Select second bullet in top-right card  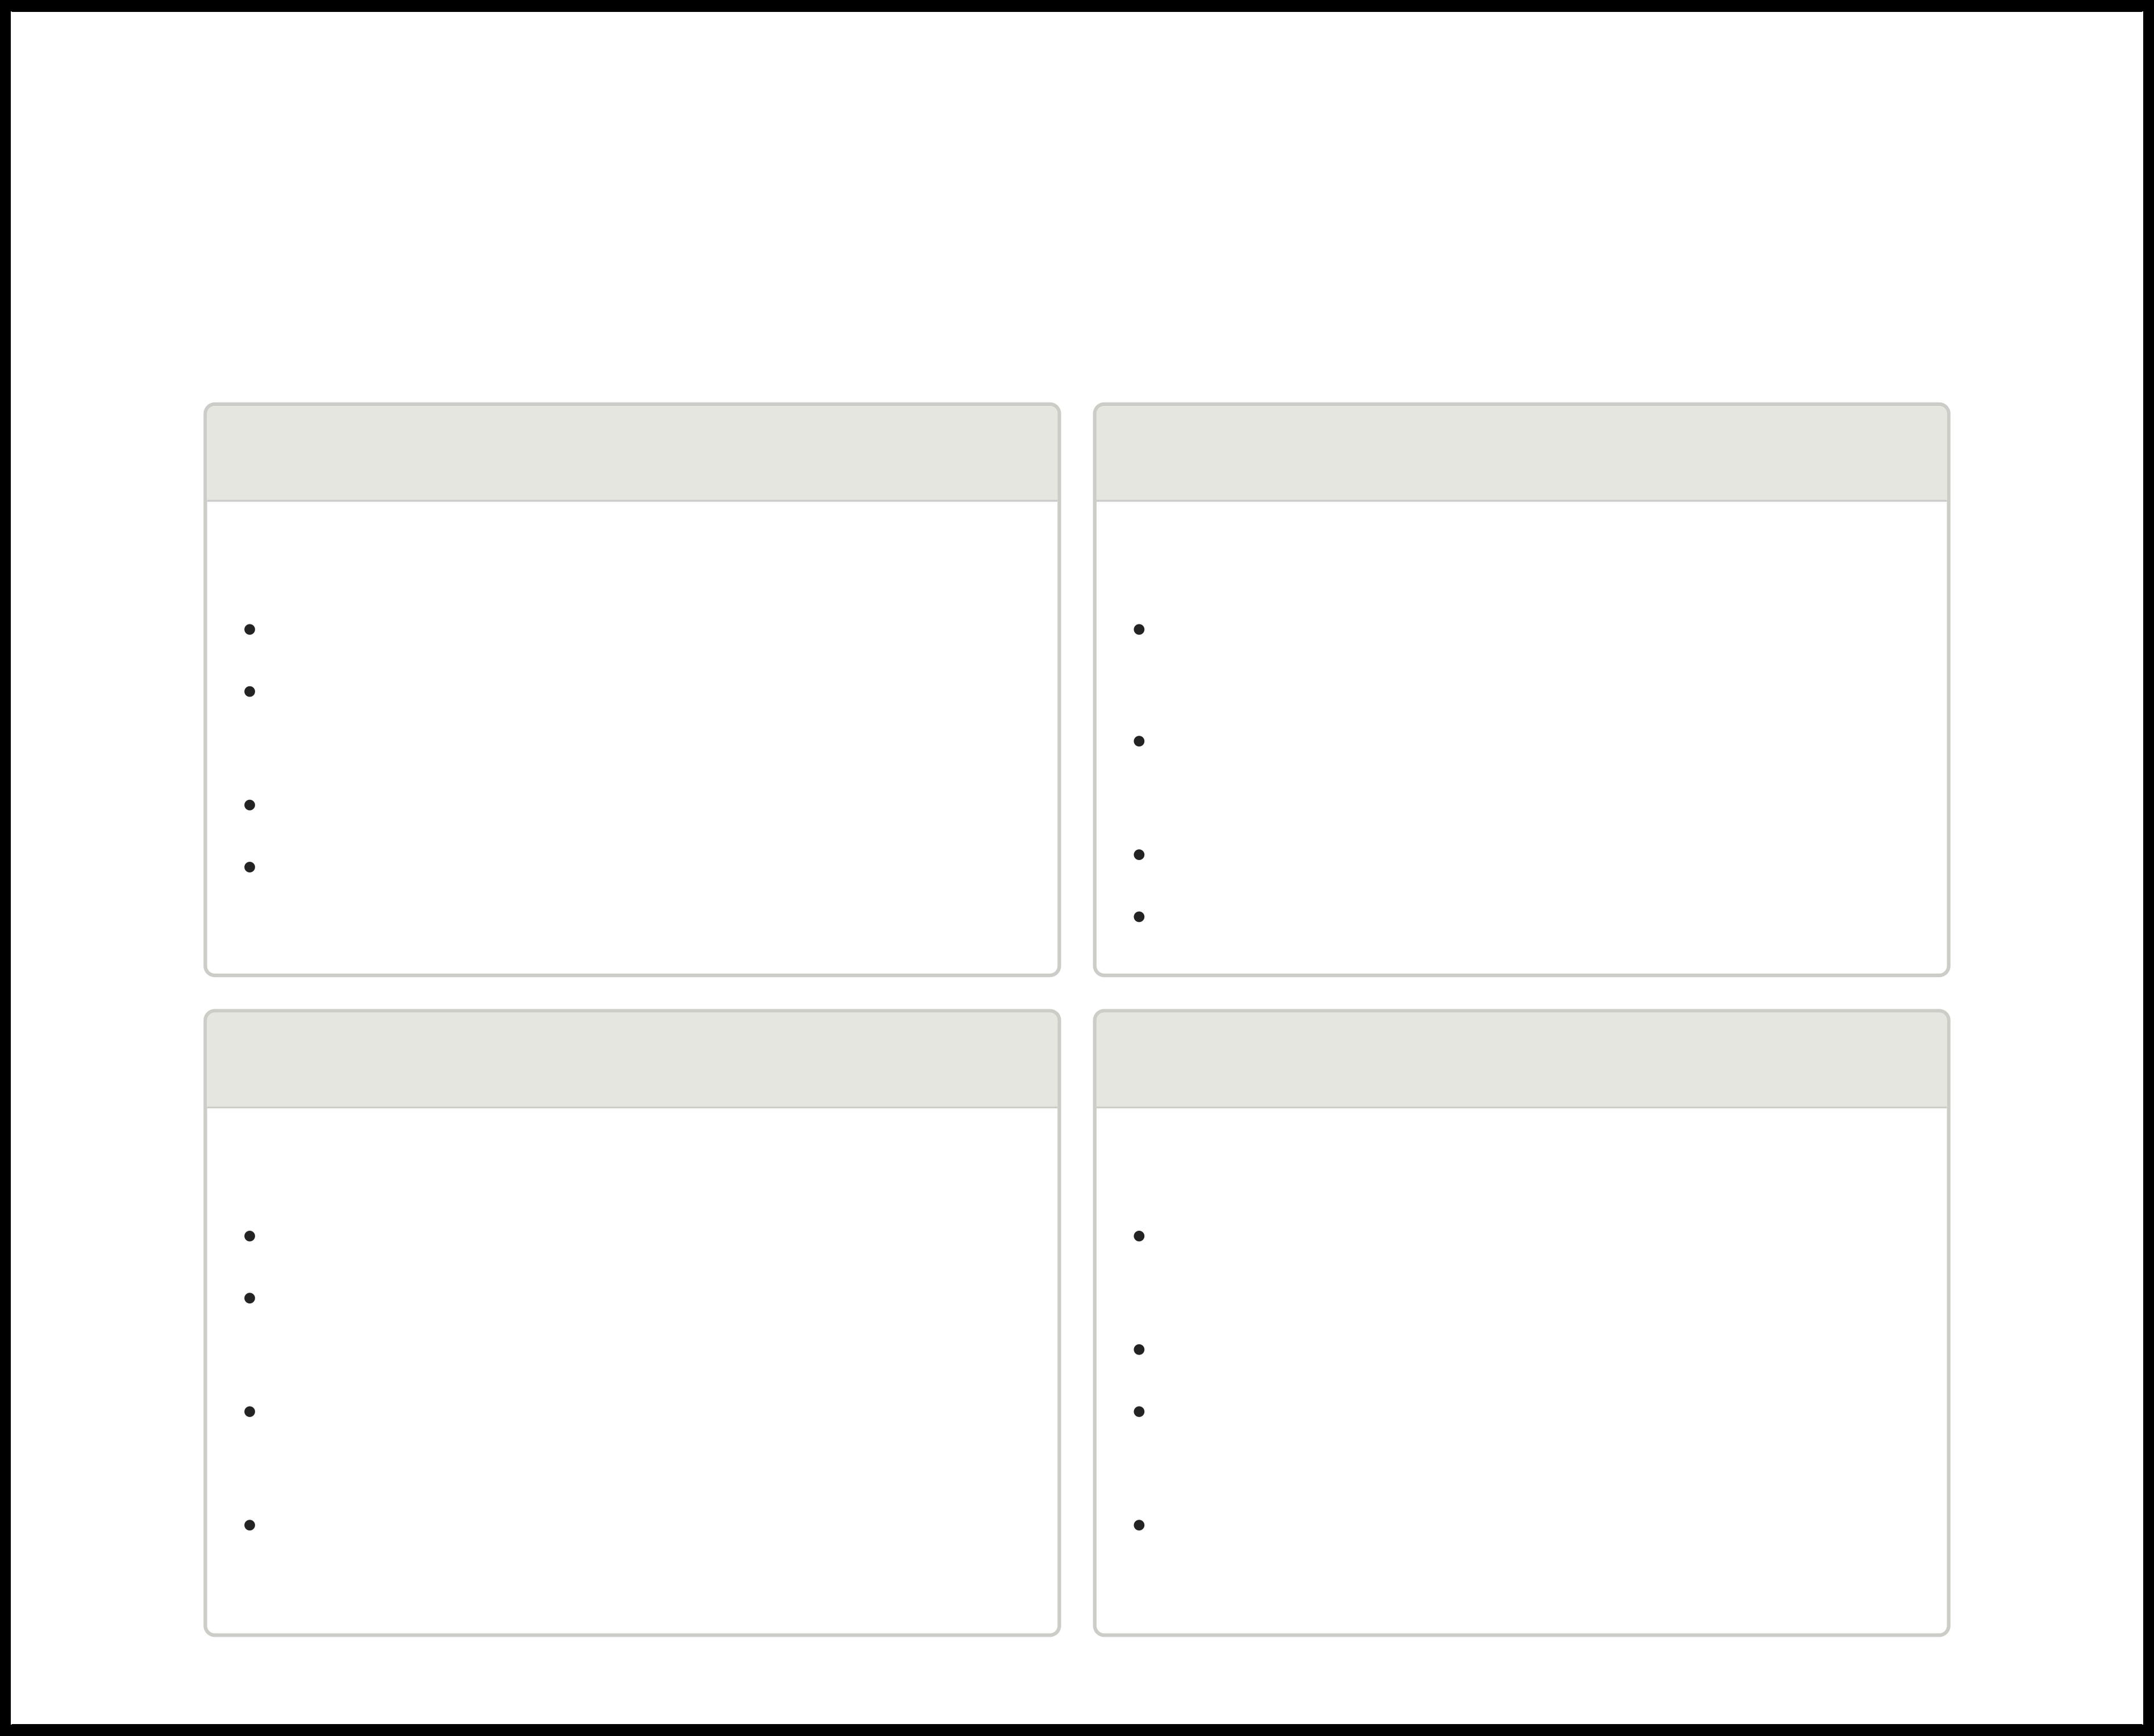point(1139,741)
